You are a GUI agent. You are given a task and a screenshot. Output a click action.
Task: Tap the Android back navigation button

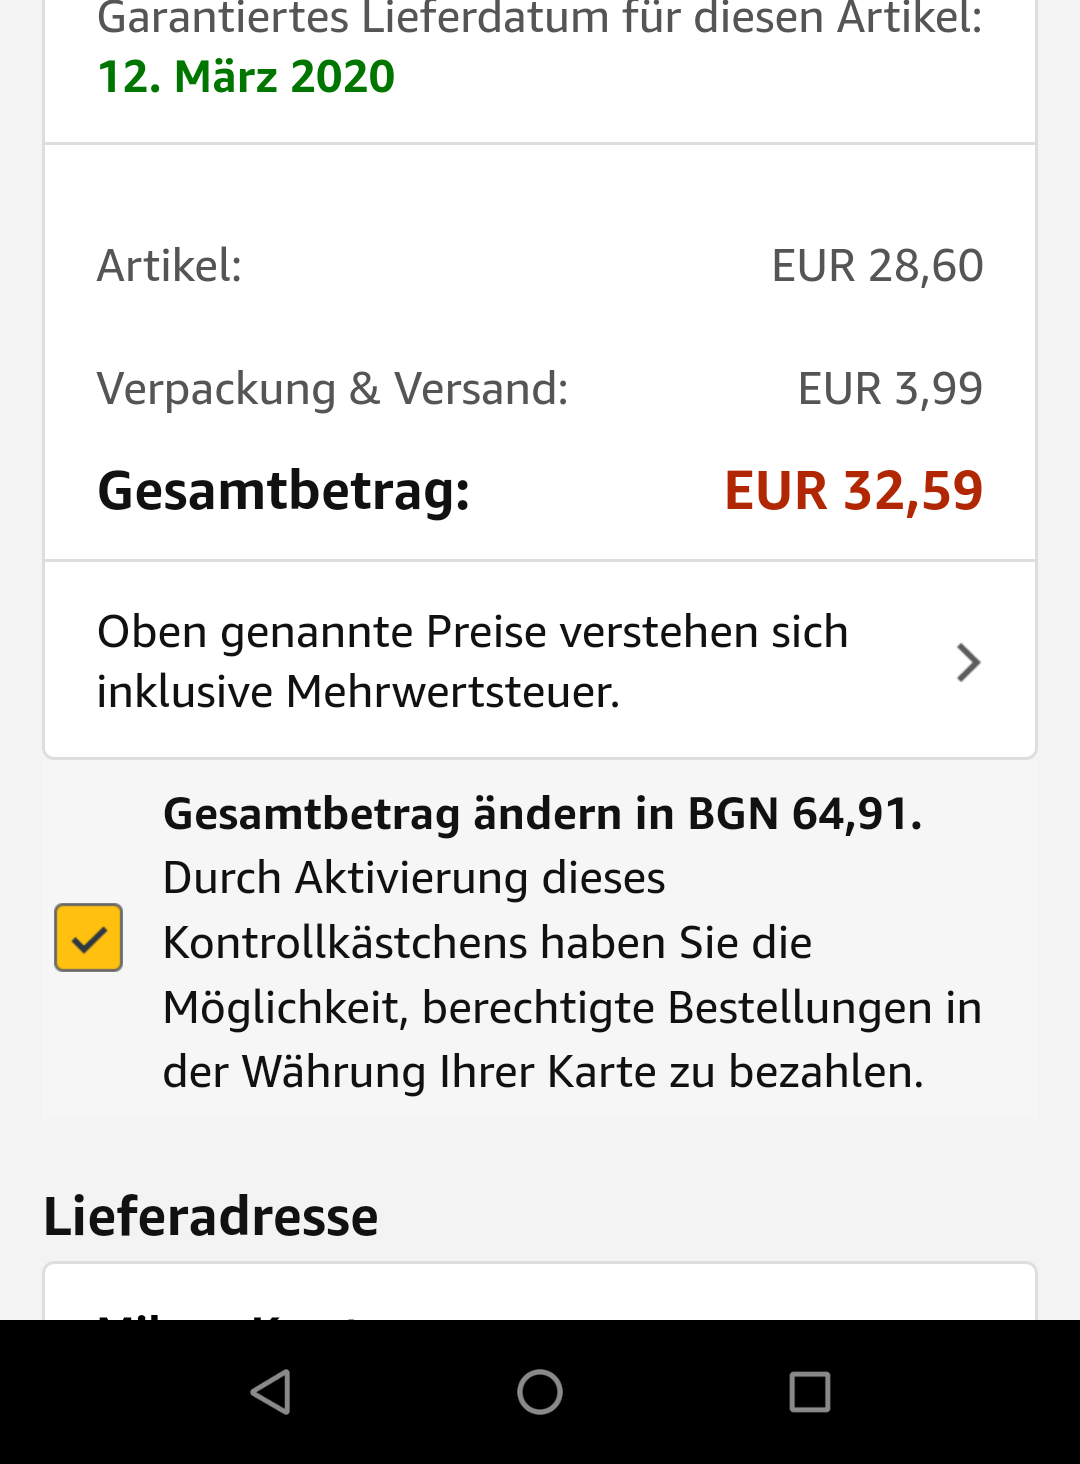[270, 1391]
